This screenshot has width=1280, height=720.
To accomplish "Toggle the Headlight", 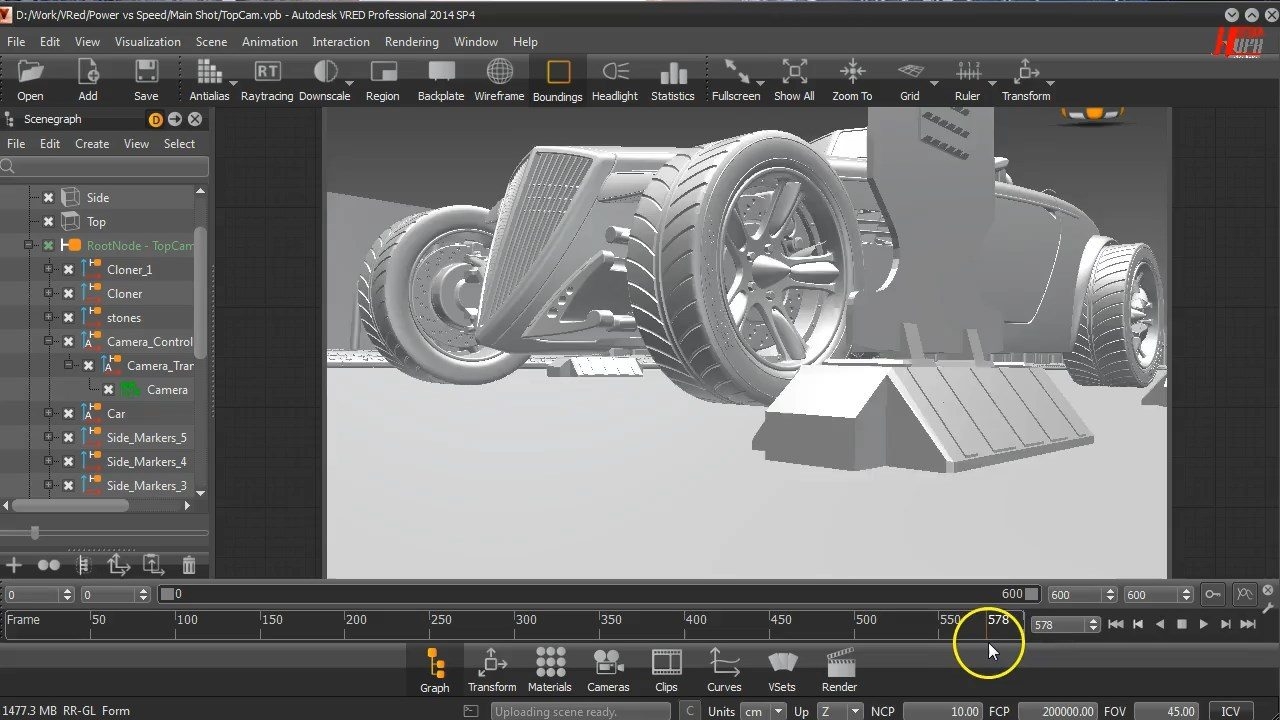I will 615,72.
